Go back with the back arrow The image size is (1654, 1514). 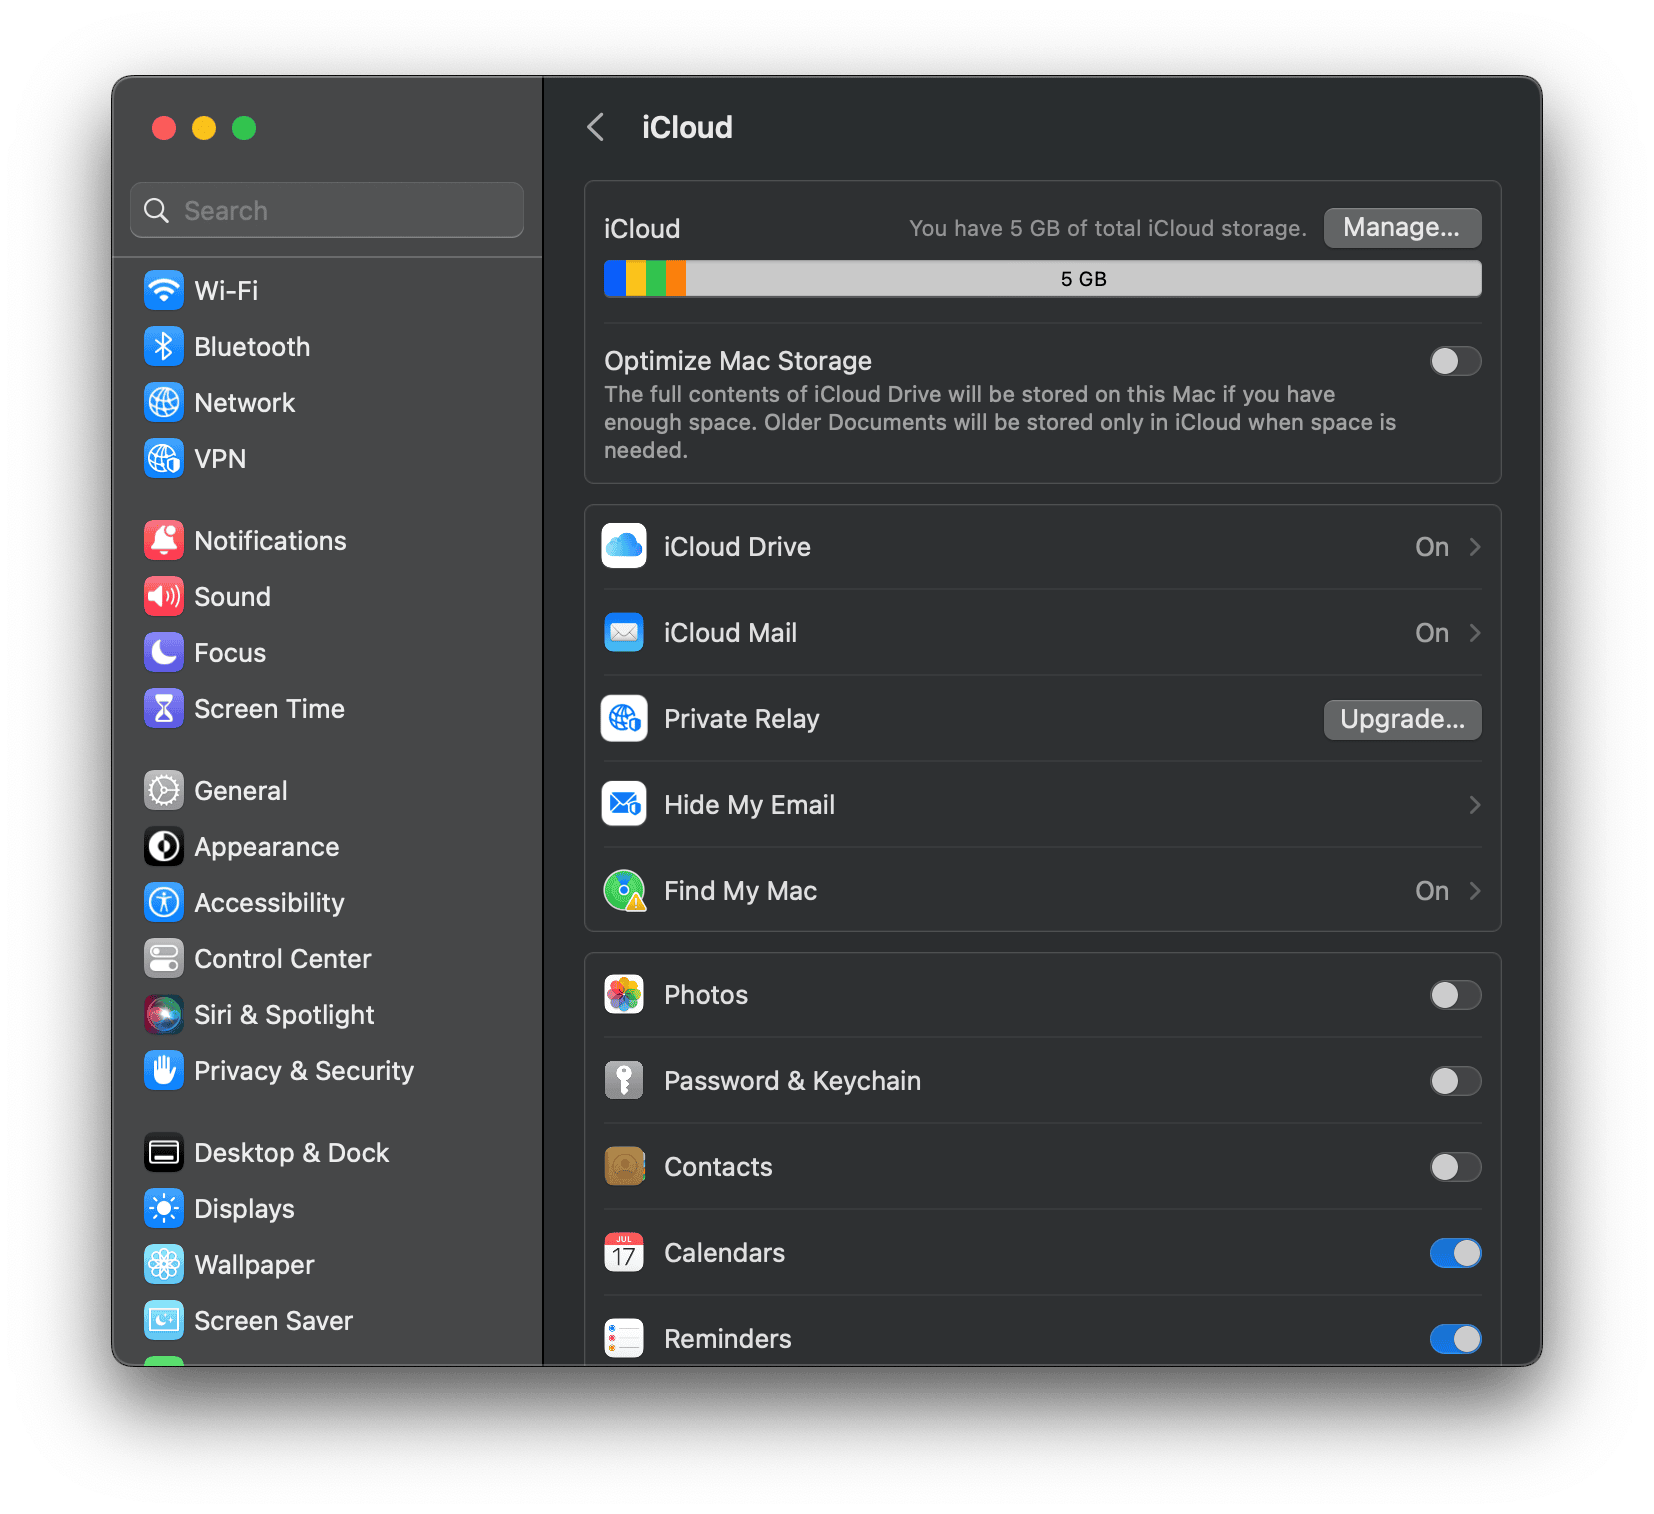(596, 127)
